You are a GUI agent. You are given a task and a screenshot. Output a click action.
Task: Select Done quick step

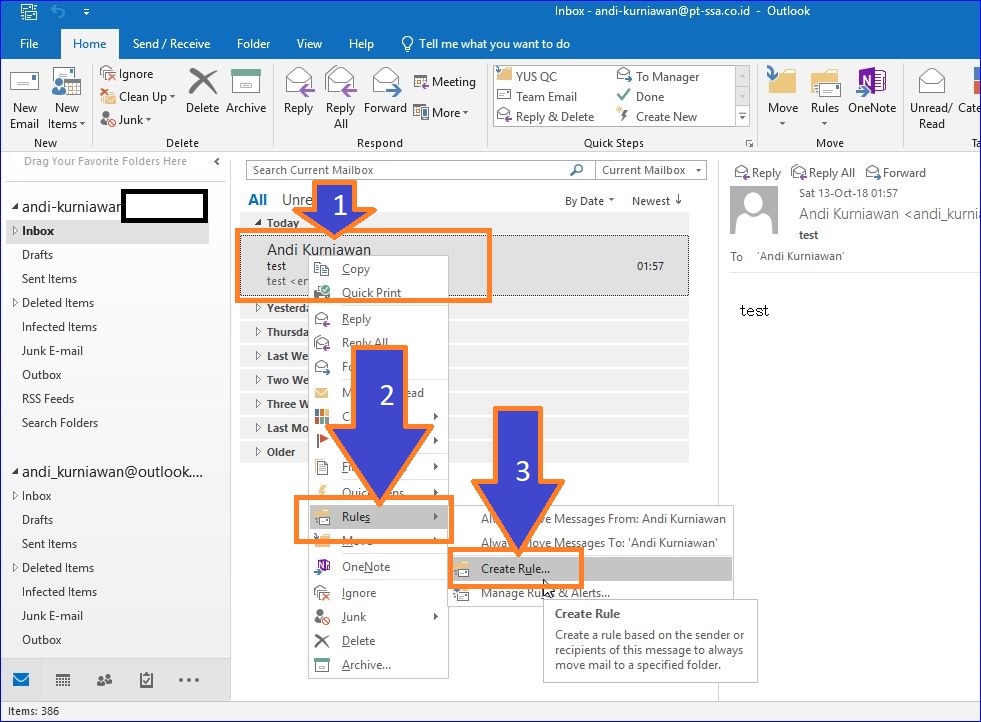641,96
